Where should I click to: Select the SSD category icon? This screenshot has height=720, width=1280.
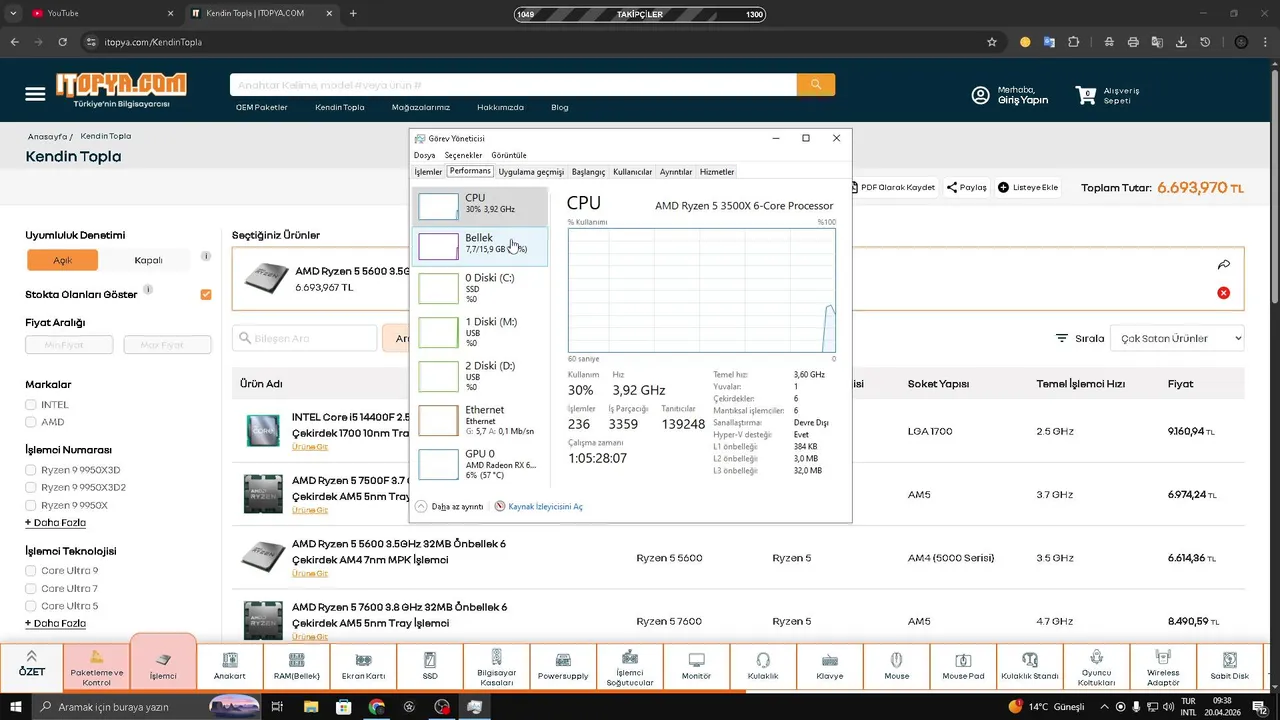430,667
